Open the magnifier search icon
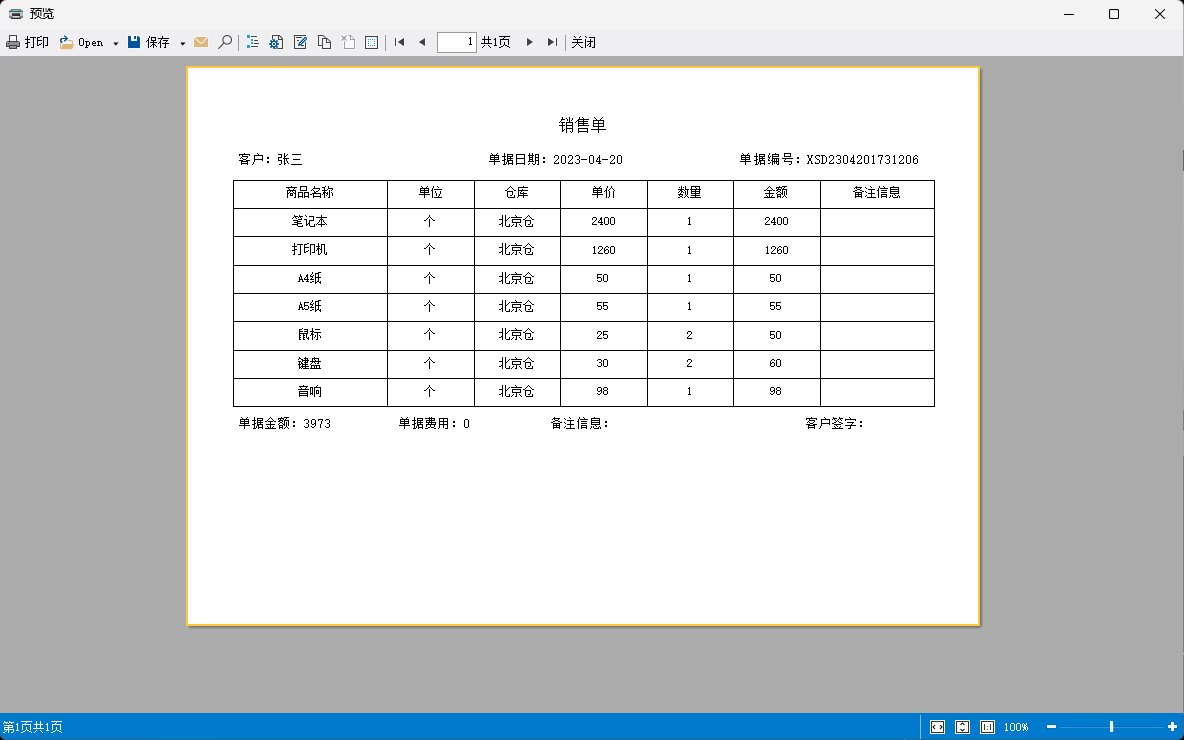Viewport: 1184px width, 740px height. click(x=225, y=42)
